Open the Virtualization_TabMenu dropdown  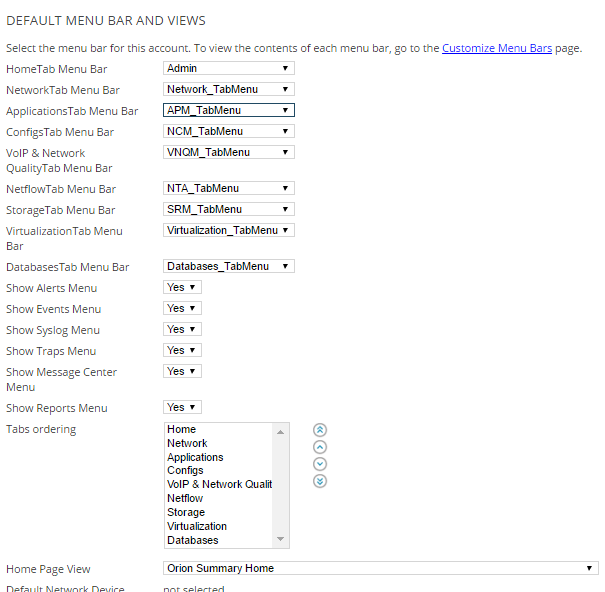[229, 230]
